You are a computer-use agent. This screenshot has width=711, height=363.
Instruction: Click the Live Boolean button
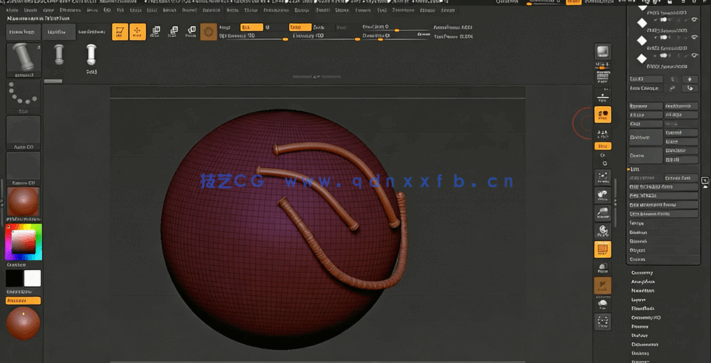(92, 32)
